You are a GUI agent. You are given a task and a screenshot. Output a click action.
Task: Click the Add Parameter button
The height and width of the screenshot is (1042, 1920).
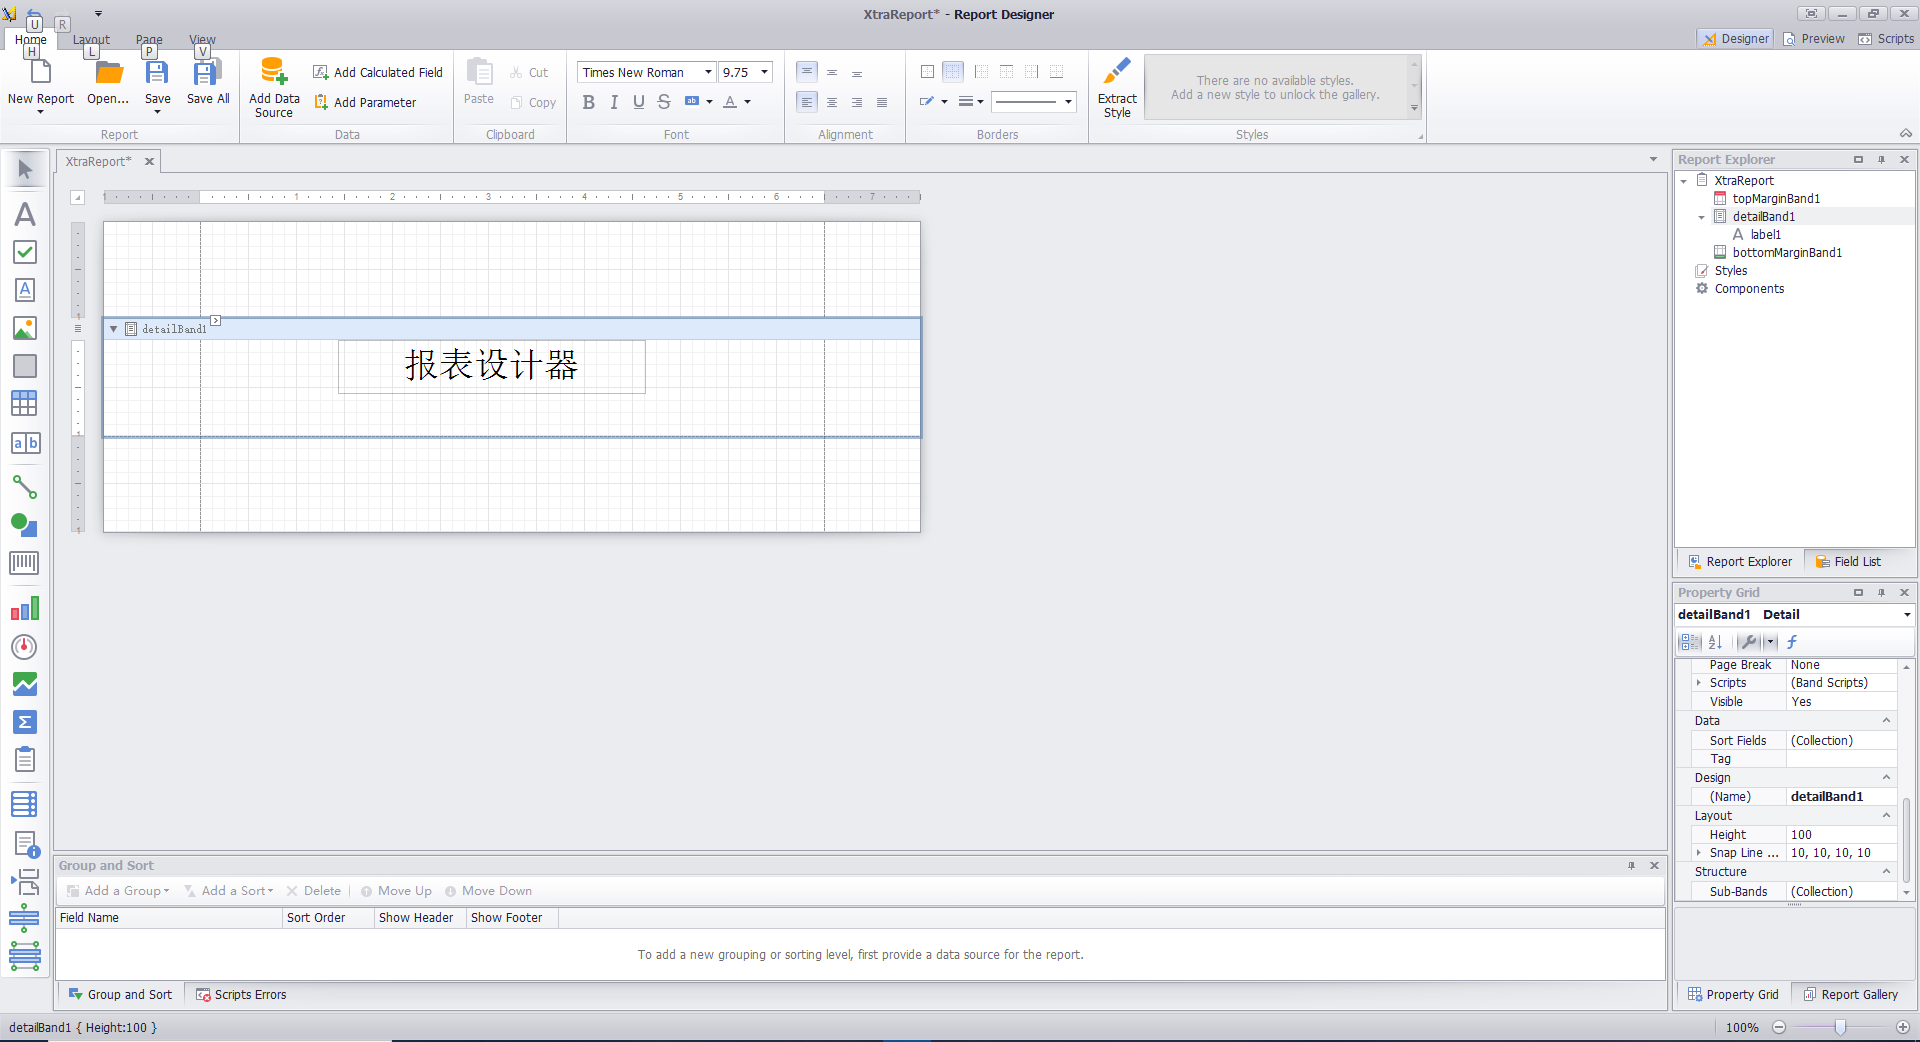click(x=365, y=102)
